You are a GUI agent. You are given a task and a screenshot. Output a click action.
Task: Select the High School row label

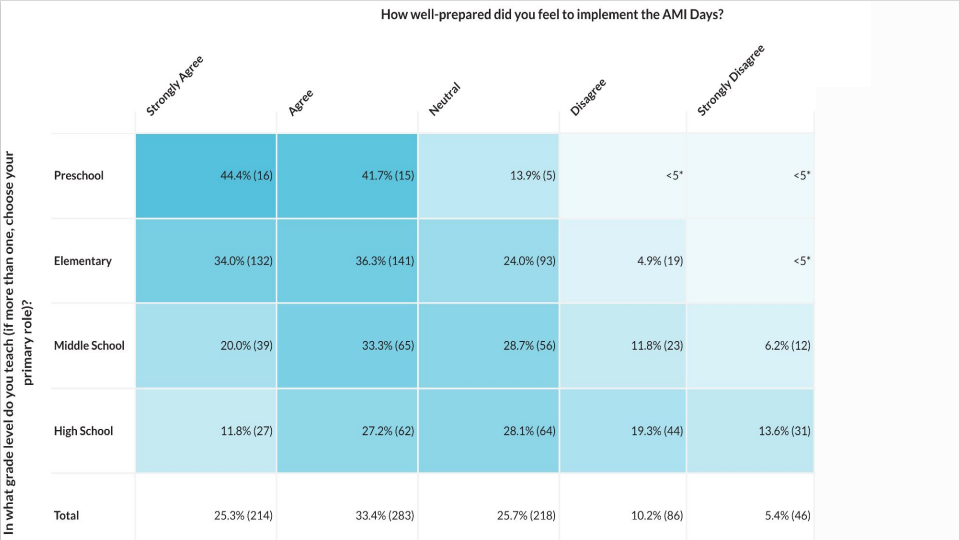(83, 431)
